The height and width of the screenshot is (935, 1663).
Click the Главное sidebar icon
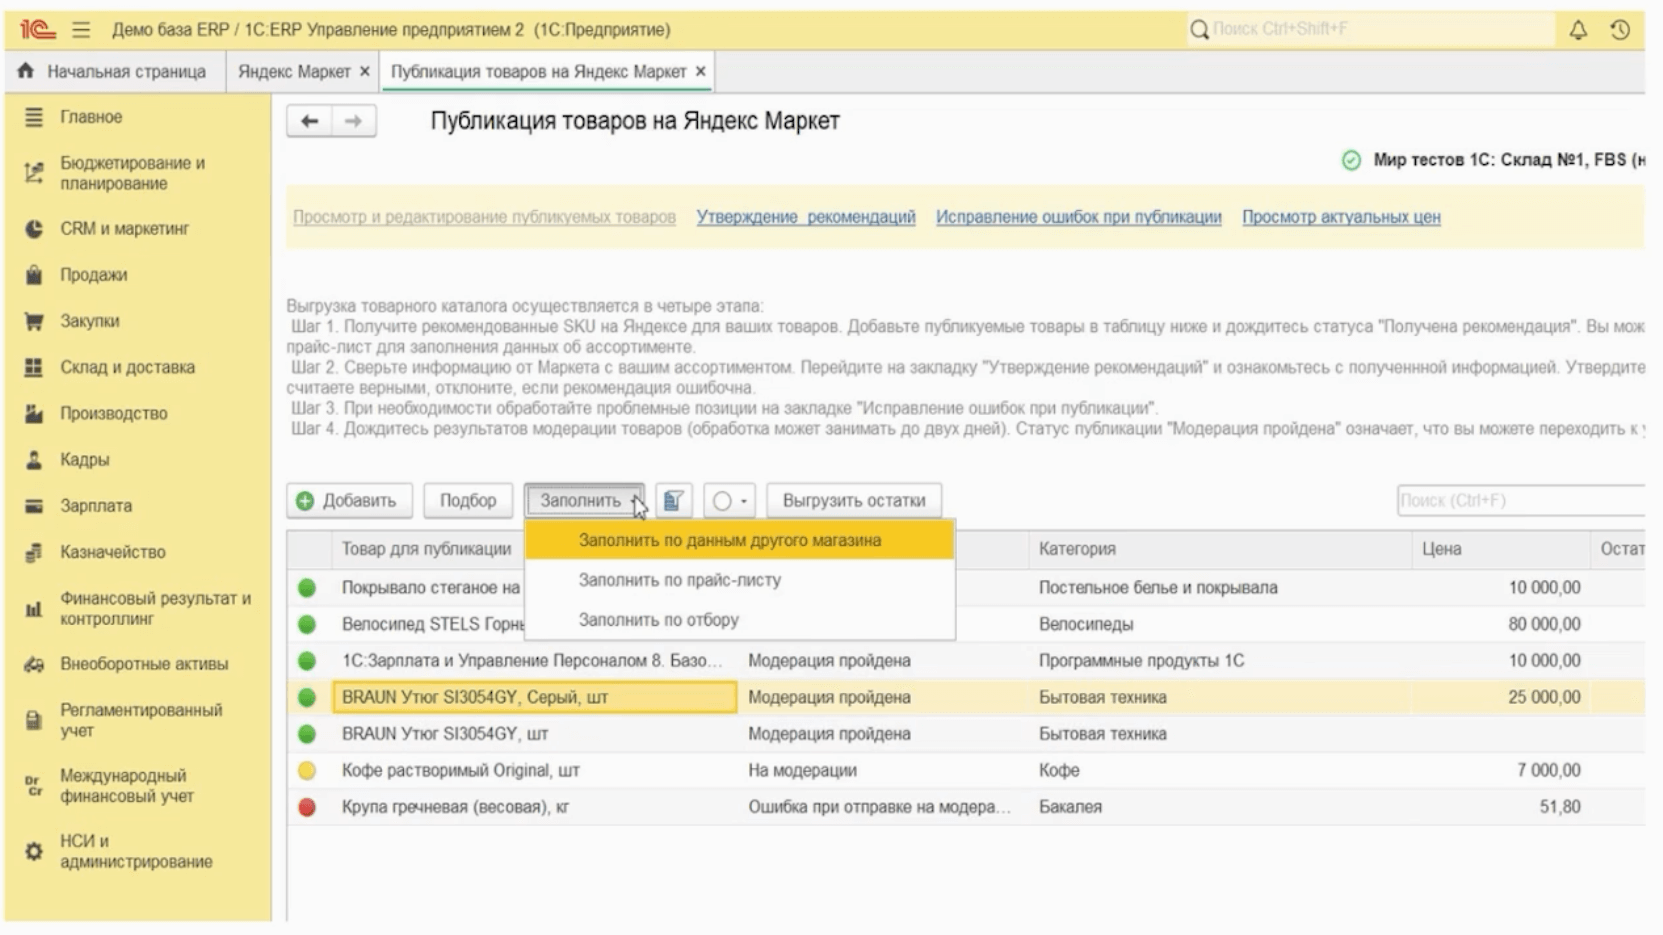tap(34, 117)
